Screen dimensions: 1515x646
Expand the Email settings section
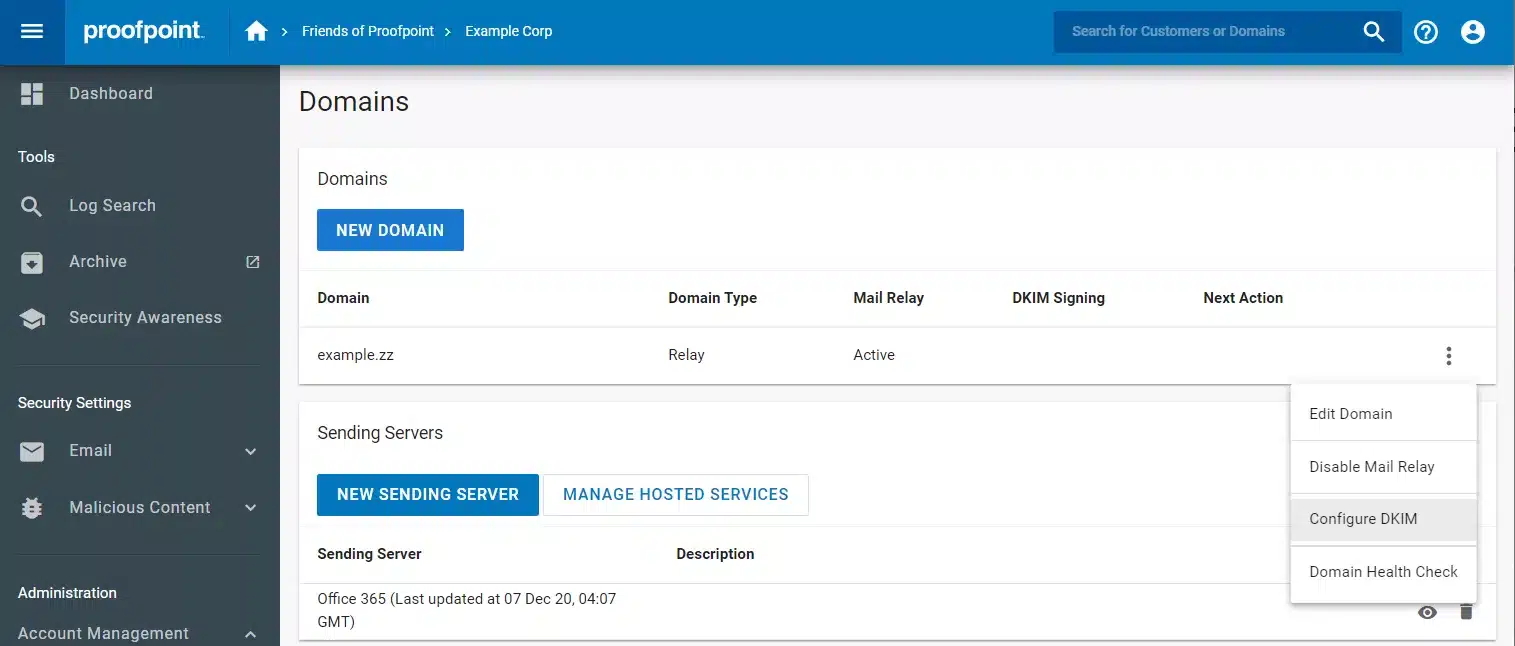pyautogui.click(x=251, y=452)
